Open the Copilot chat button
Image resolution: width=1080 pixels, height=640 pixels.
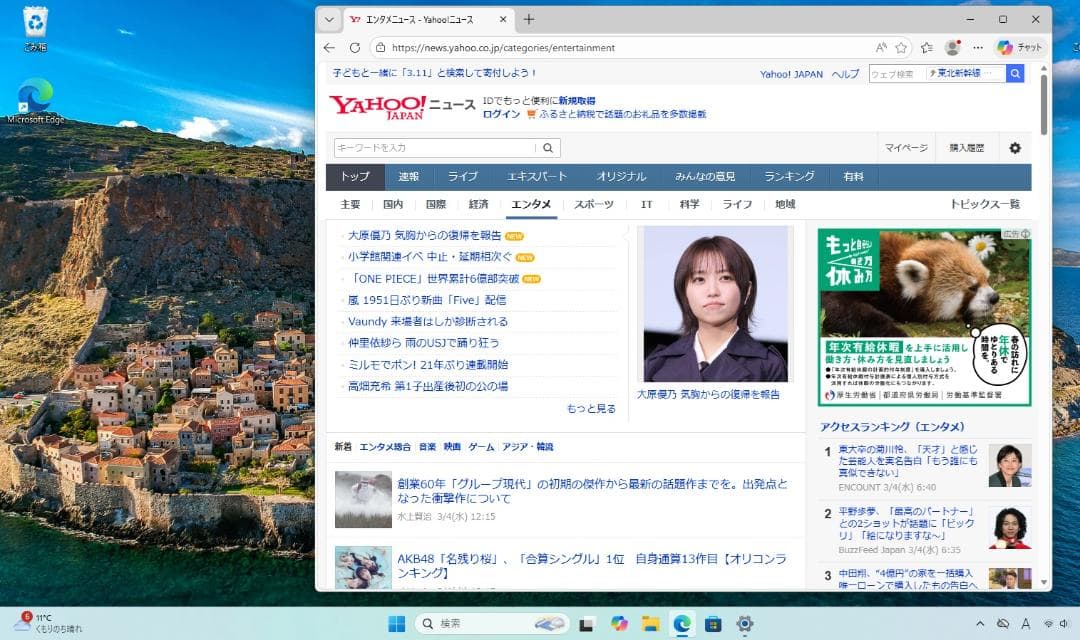point(1020,48)
